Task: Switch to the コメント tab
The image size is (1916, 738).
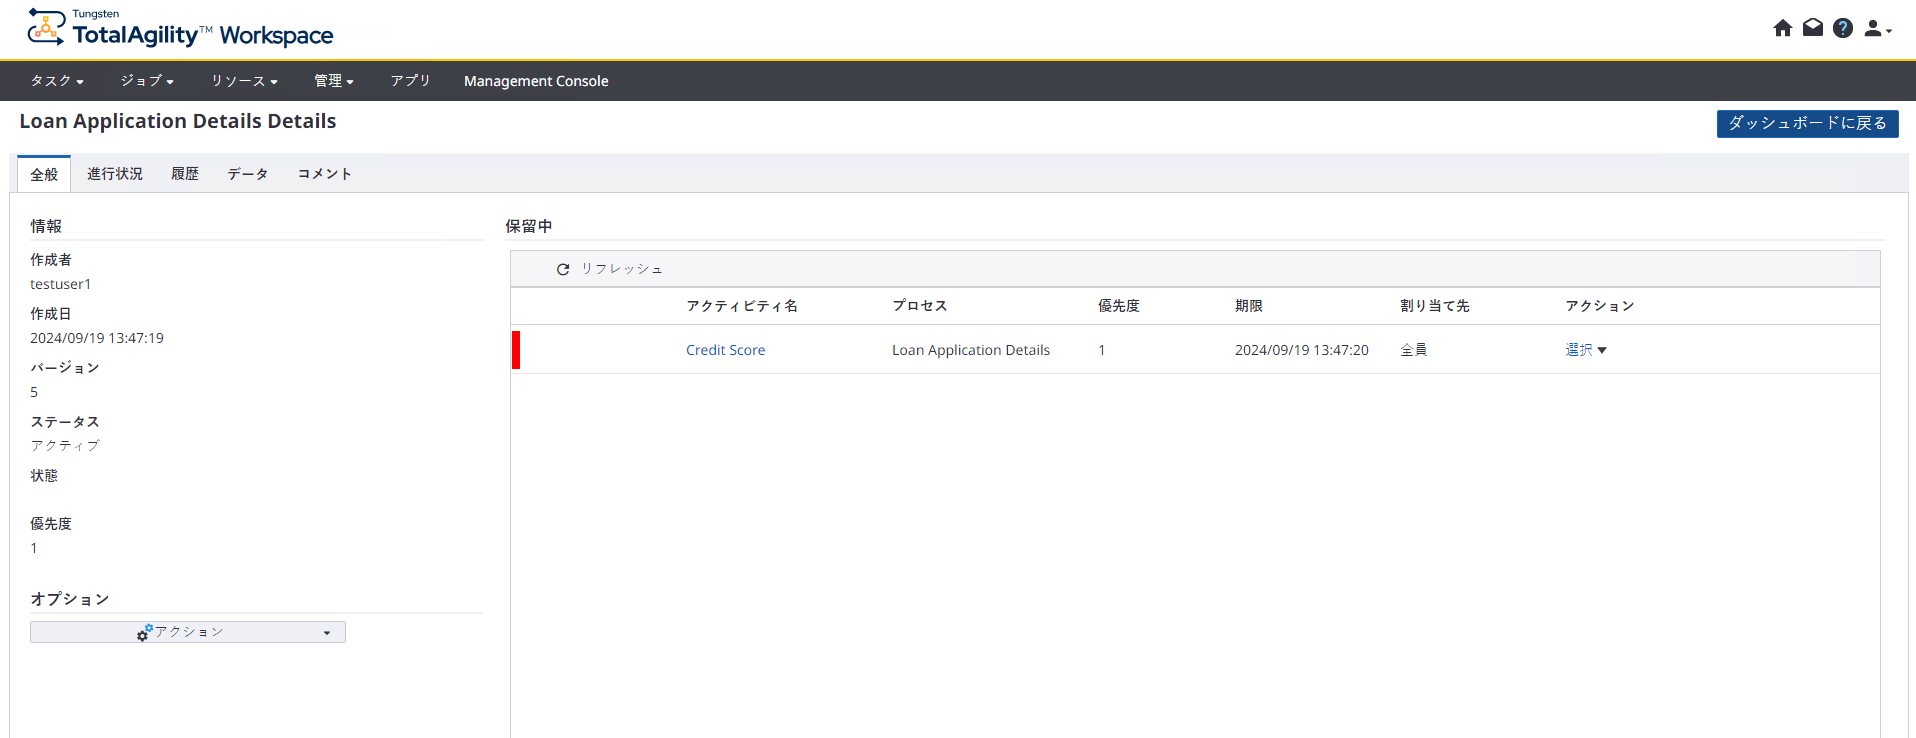Action: pos(324,174)
